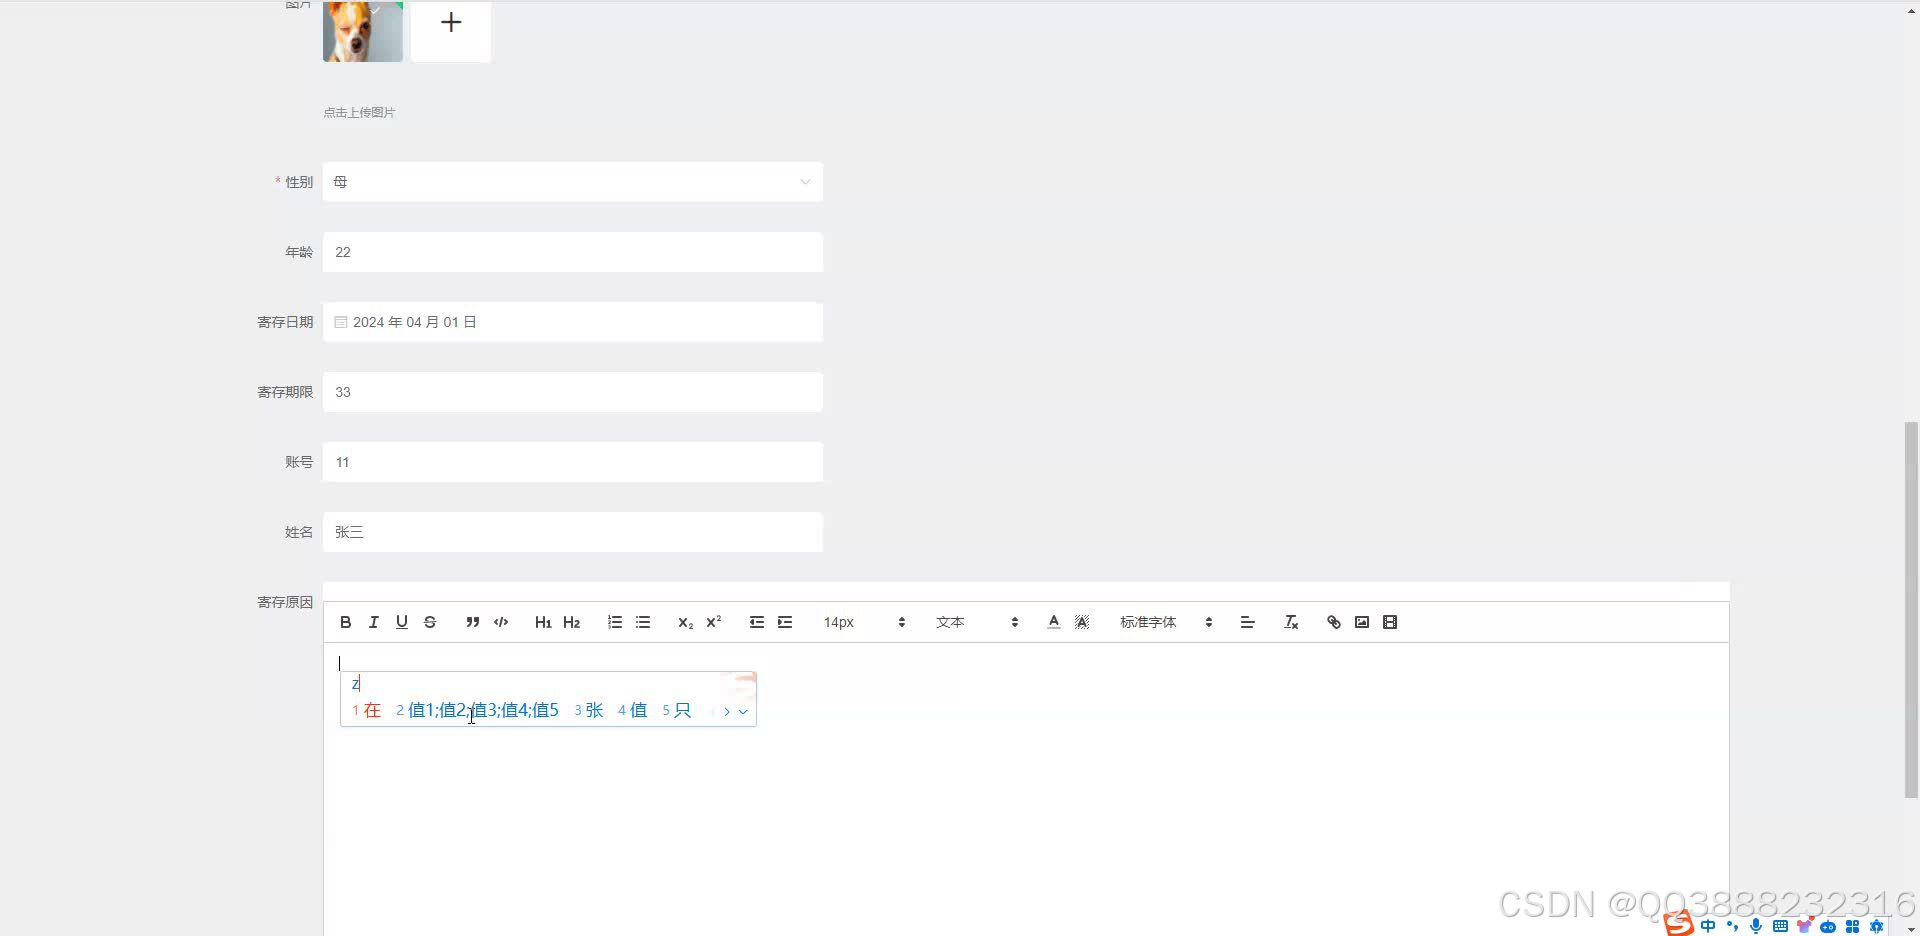The width and height of the screenshot is (1920, 936).
Task: Switch the editor to code view
Action: [x=500, y=621]
